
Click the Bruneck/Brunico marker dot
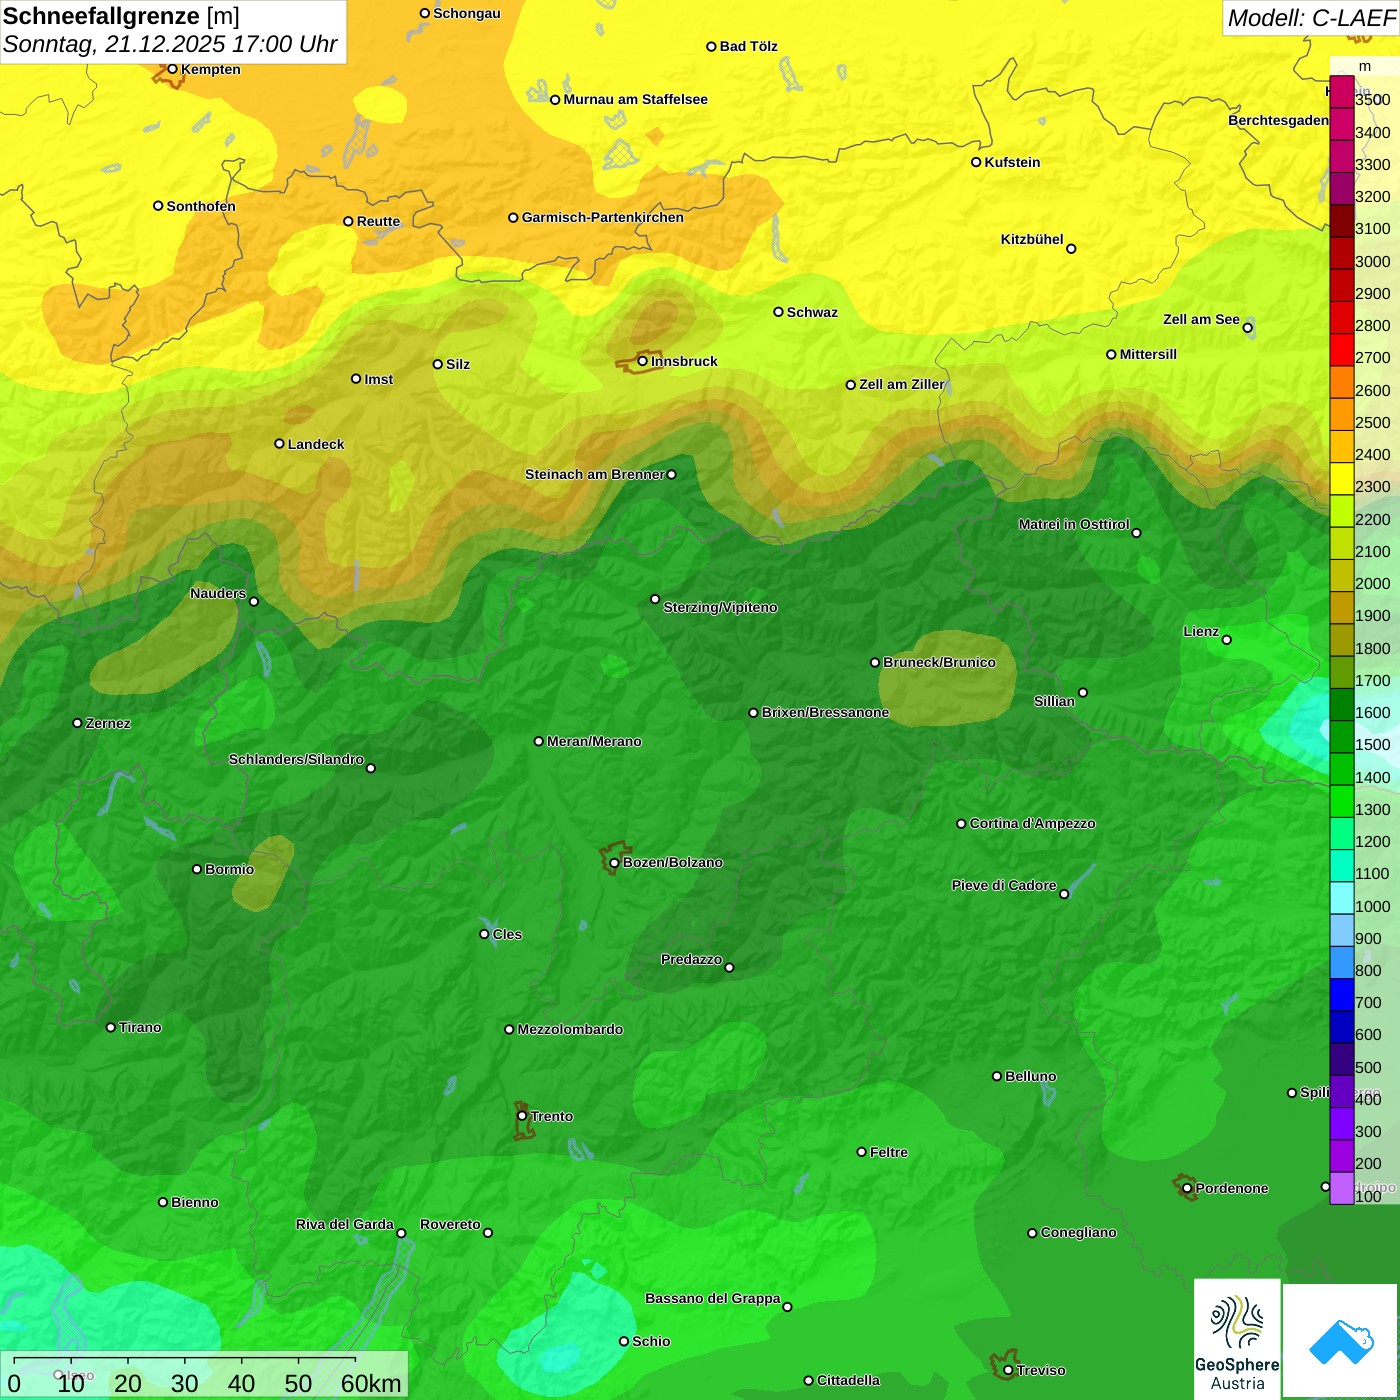click(x=875, y=662)
